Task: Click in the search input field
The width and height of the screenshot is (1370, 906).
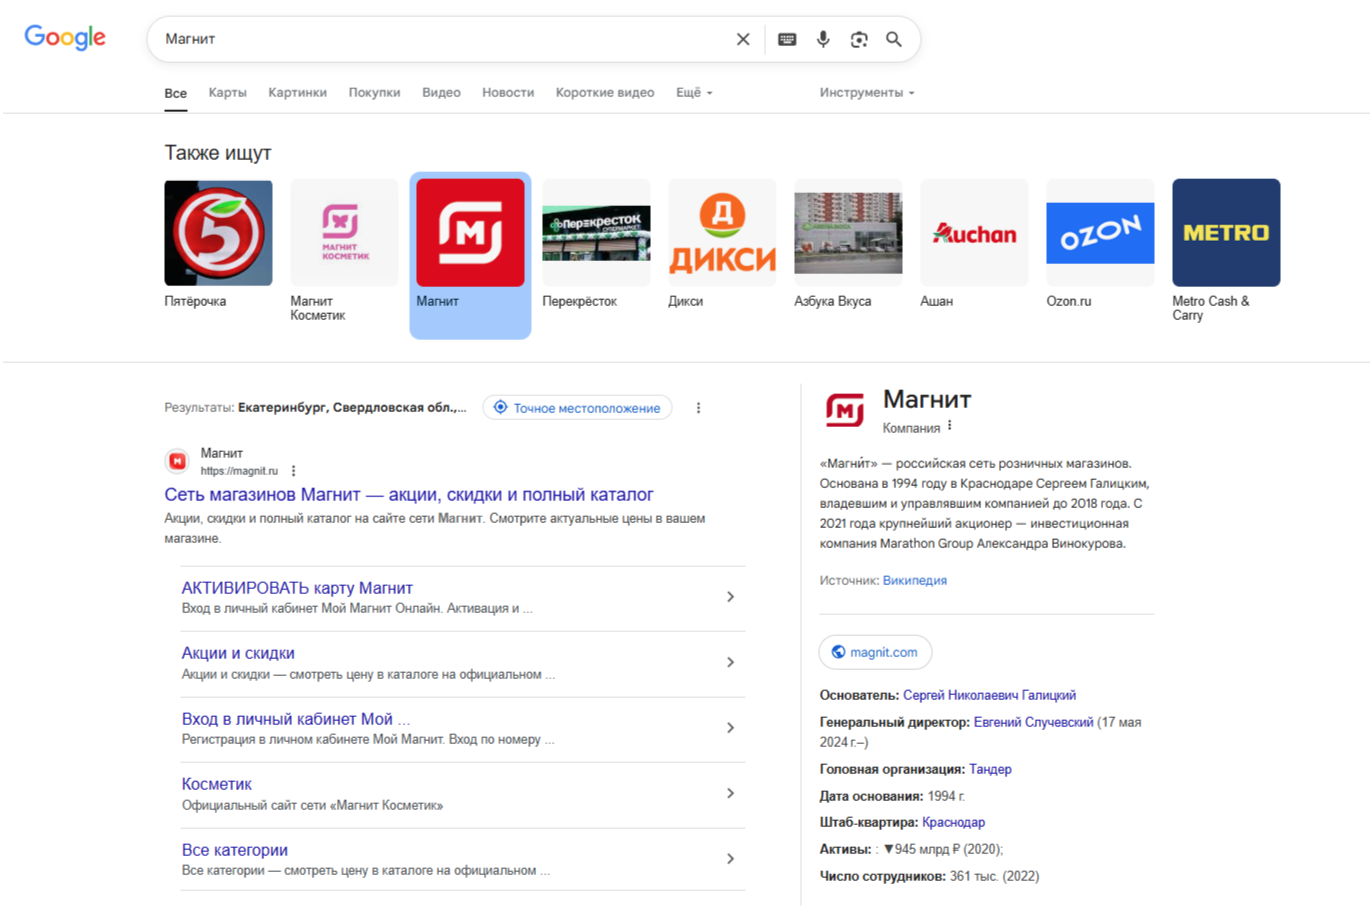Action: click(440, 39)
